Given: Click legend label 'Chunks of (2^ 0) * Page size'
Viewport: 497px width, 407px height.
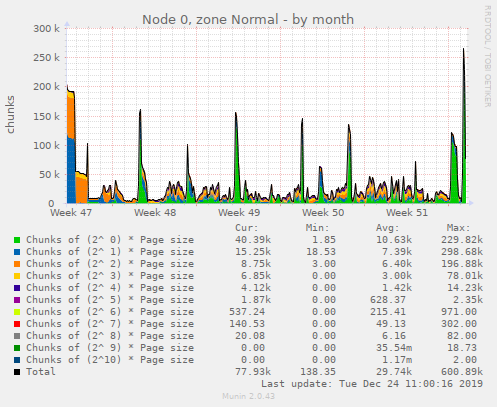Looking at the screenshot, I should (110, 240).
